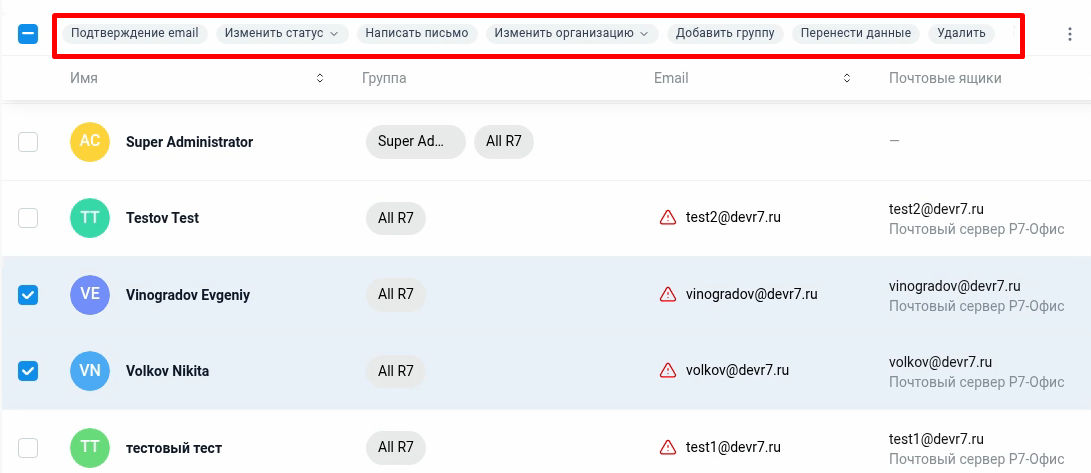Click email test1@devr7.ru in Email column

733,447
